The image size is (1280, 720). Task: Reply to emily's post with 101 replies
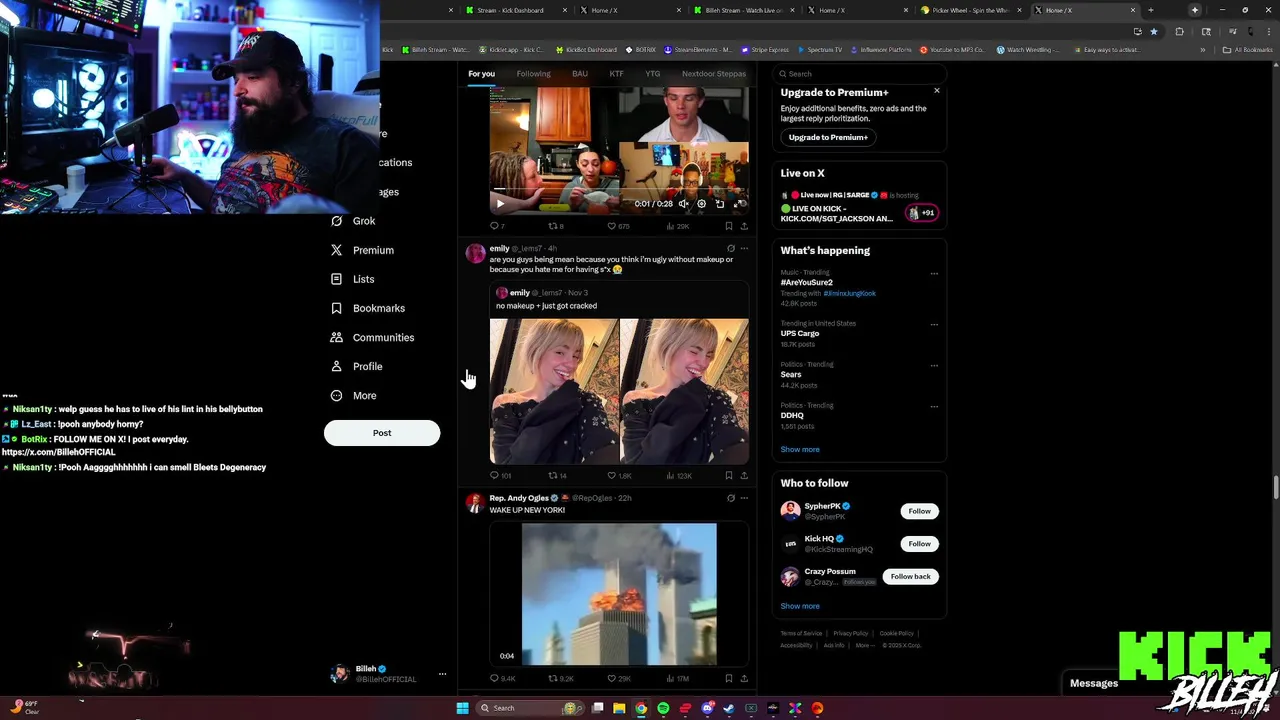(x=500, y=476)
